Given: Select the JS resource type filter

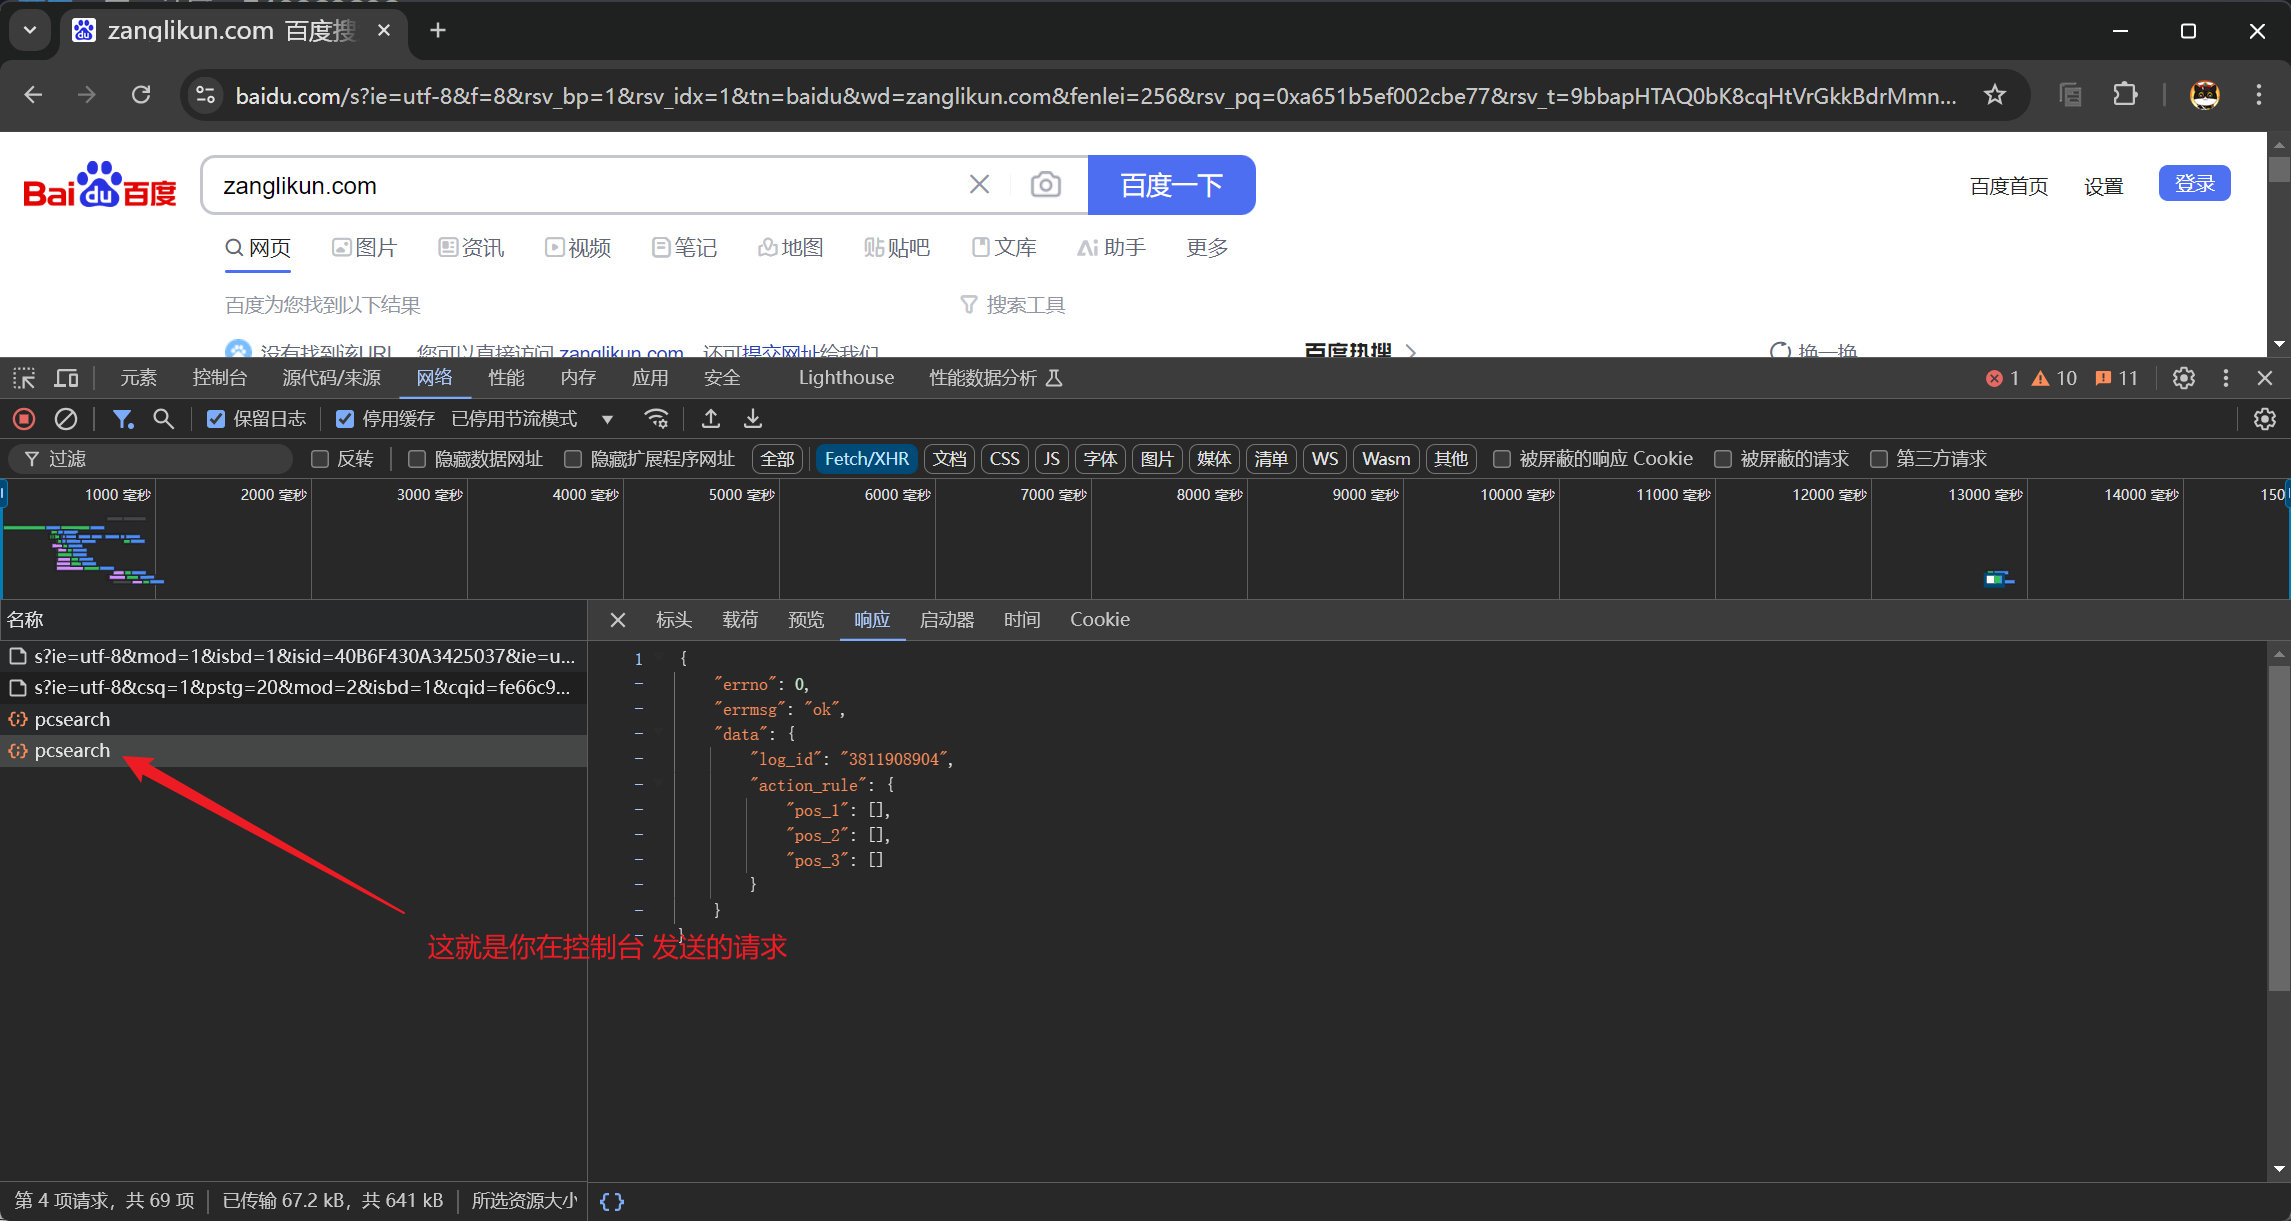Looking at the screenshot, I should [x=1051, y=459].
